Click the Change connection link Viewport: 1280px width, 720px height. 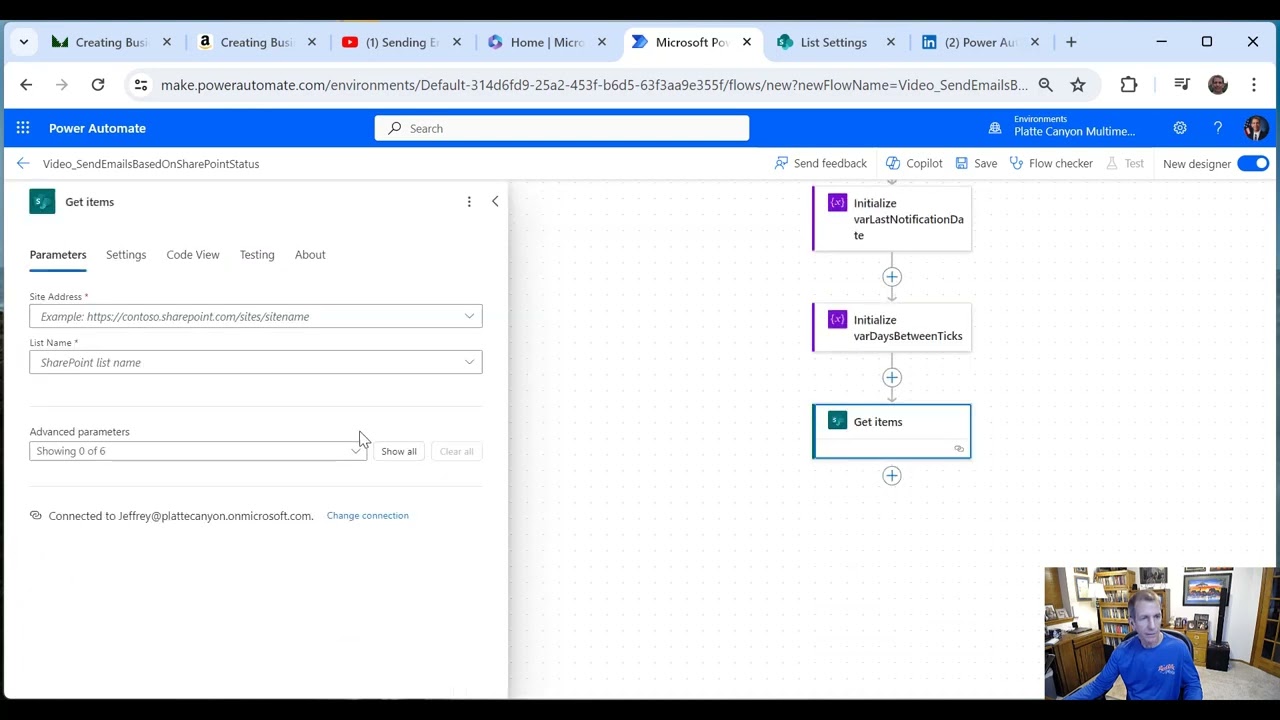point(368,515)
